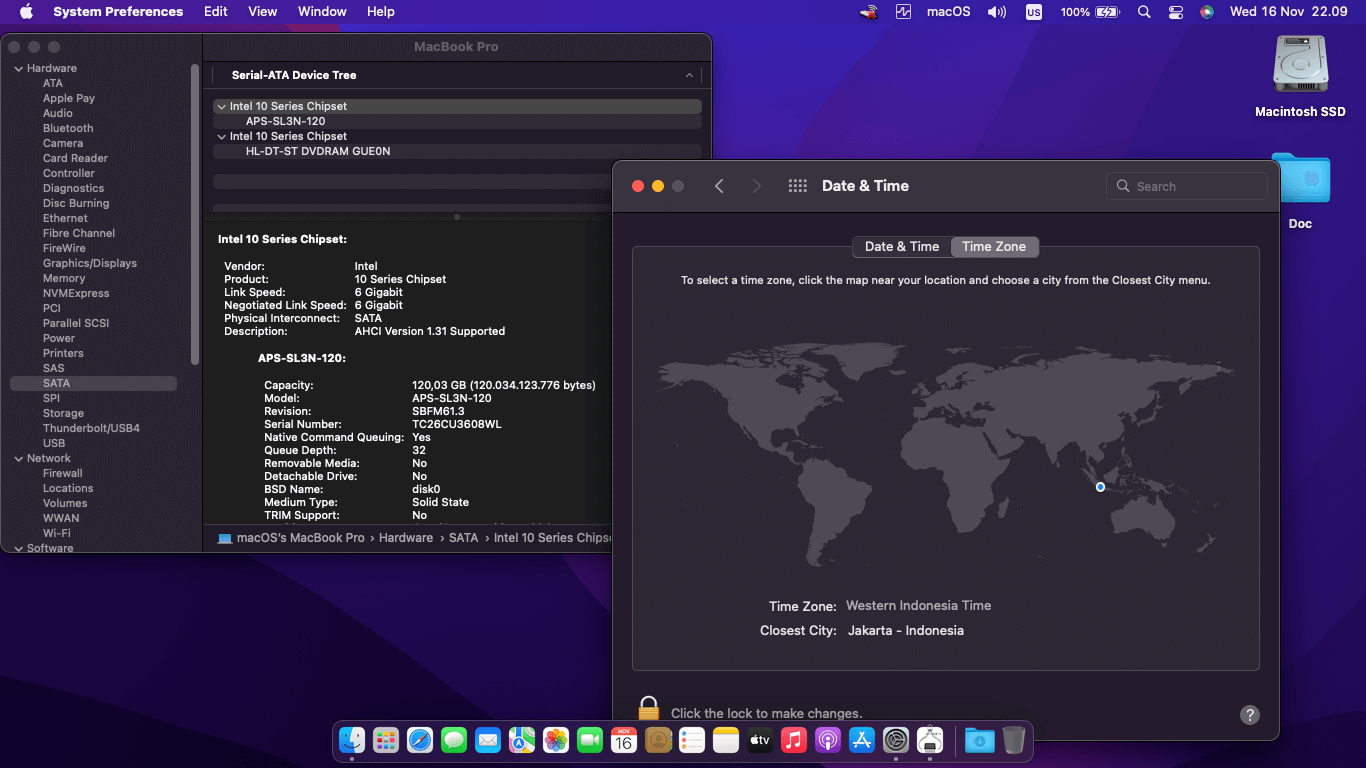Click System Preferences icon in the Dock
This screenshot has height=768, width=1366.
(896, 740)
